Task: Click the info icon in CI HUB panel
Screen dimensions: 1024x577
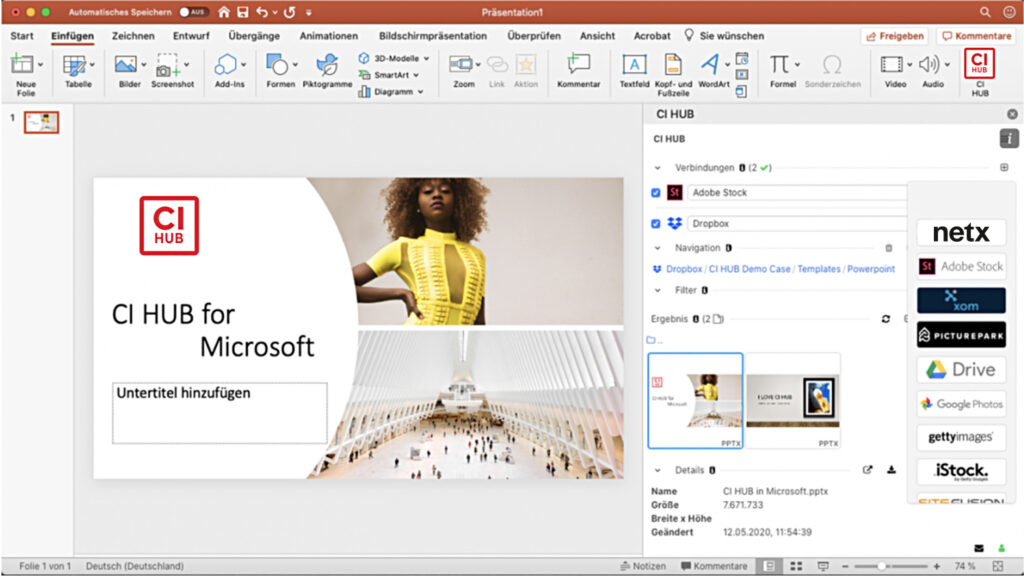Action: (x=1009, y=138)
